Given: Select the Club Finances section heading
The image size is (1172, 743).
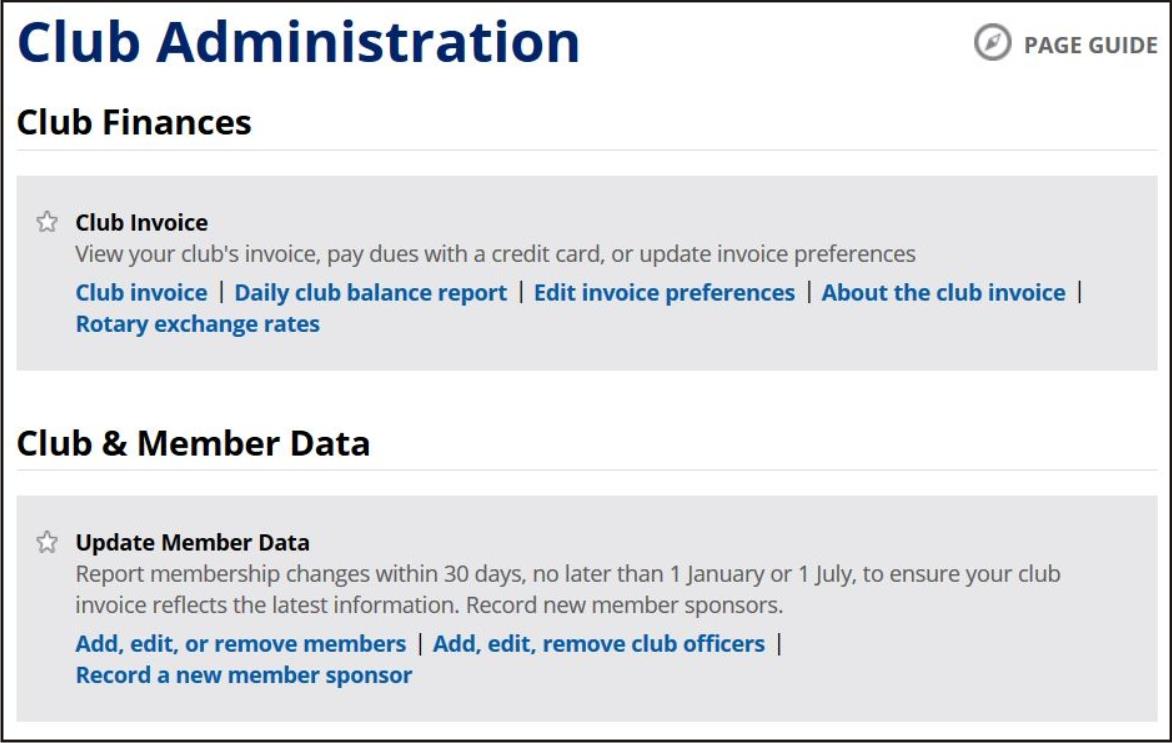Looking at the screenshot, I should tap(134, 122).
